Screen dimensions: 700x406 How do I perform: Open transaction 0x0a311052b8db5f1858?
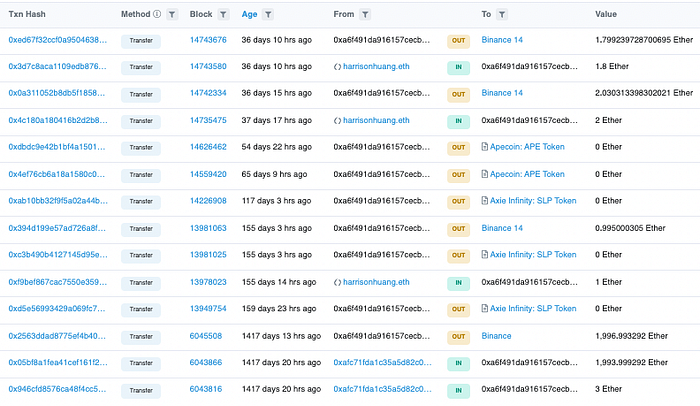[57, 93]
